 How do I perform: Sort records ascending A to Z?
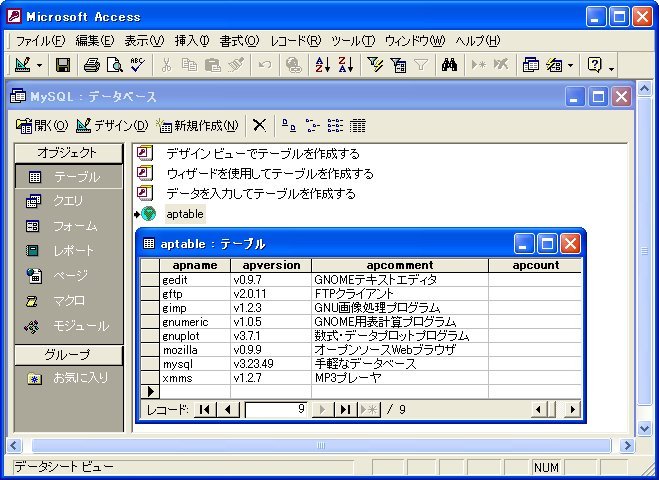[x=322, y=65]
